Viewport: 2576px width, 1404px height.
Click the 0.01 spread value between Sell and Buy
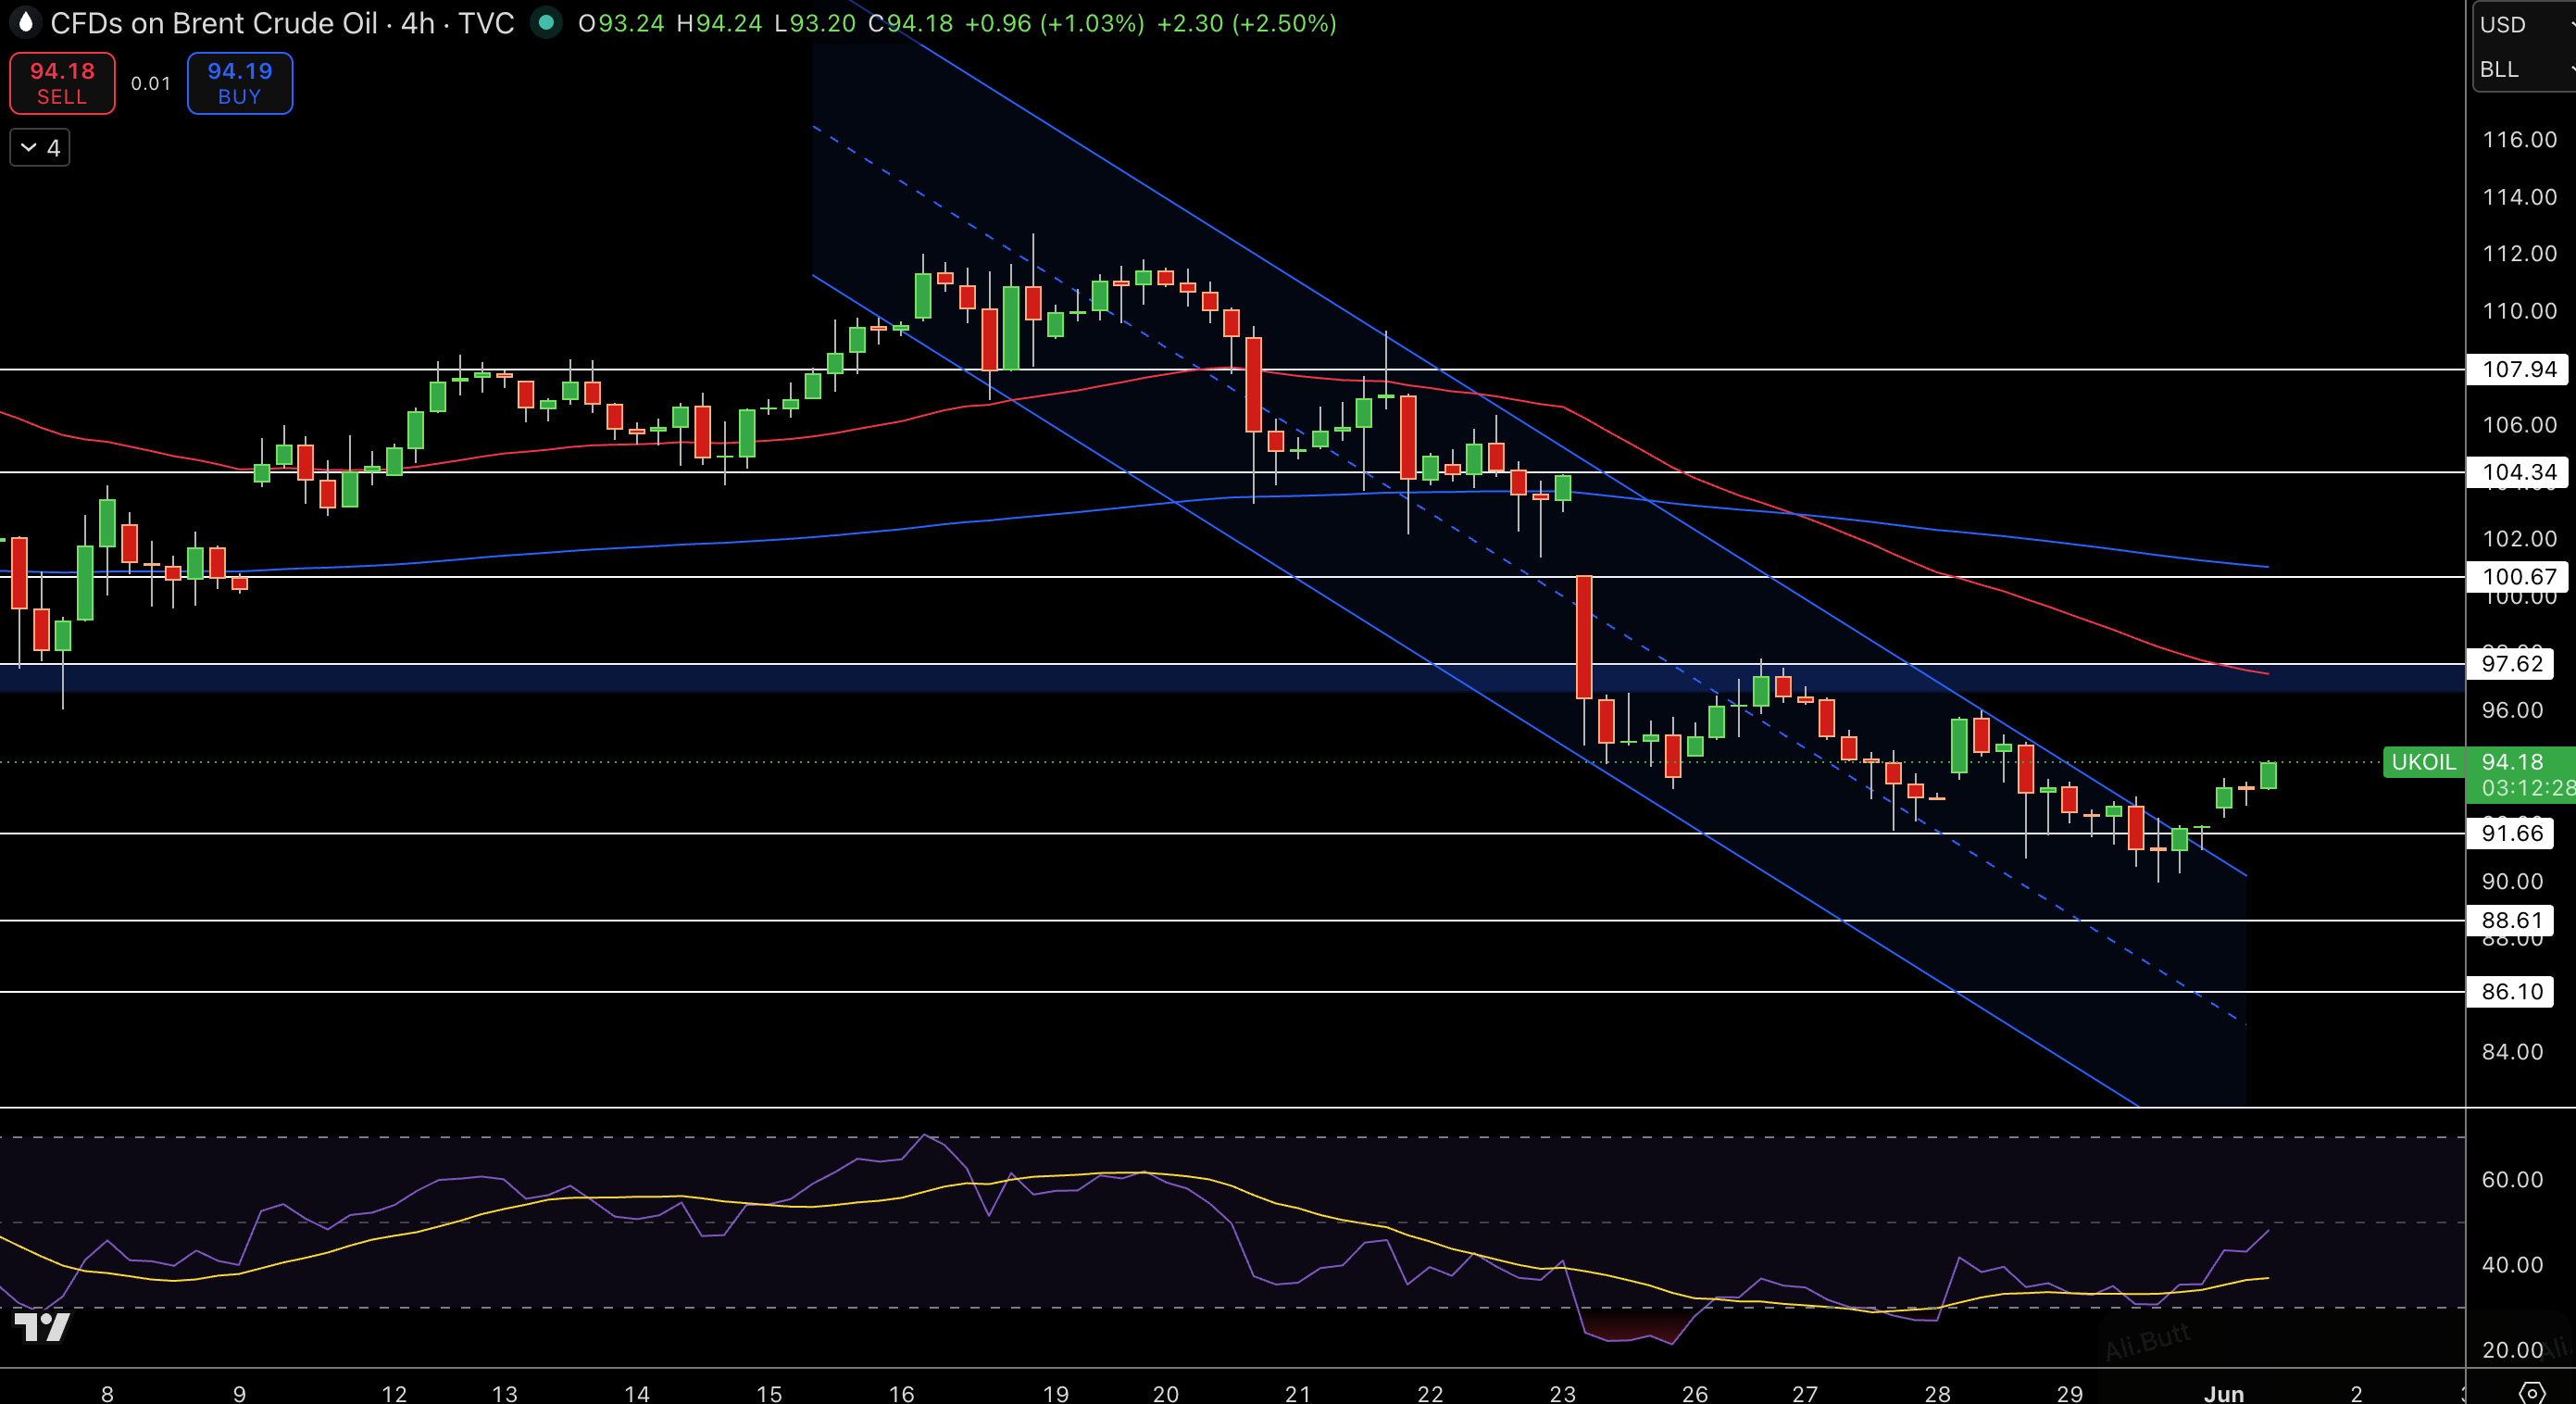click(x=151, y=84)
